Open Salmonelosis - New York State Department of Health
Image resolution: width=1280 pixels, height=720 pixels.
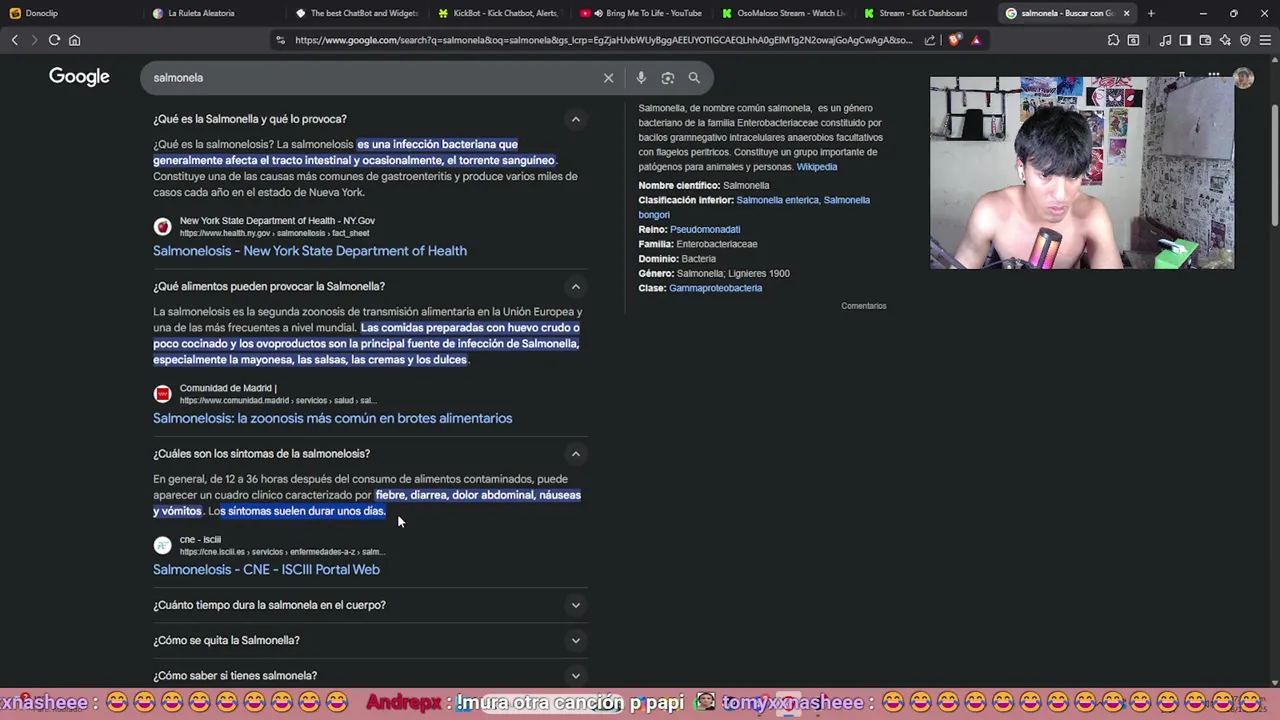[310, 251]
